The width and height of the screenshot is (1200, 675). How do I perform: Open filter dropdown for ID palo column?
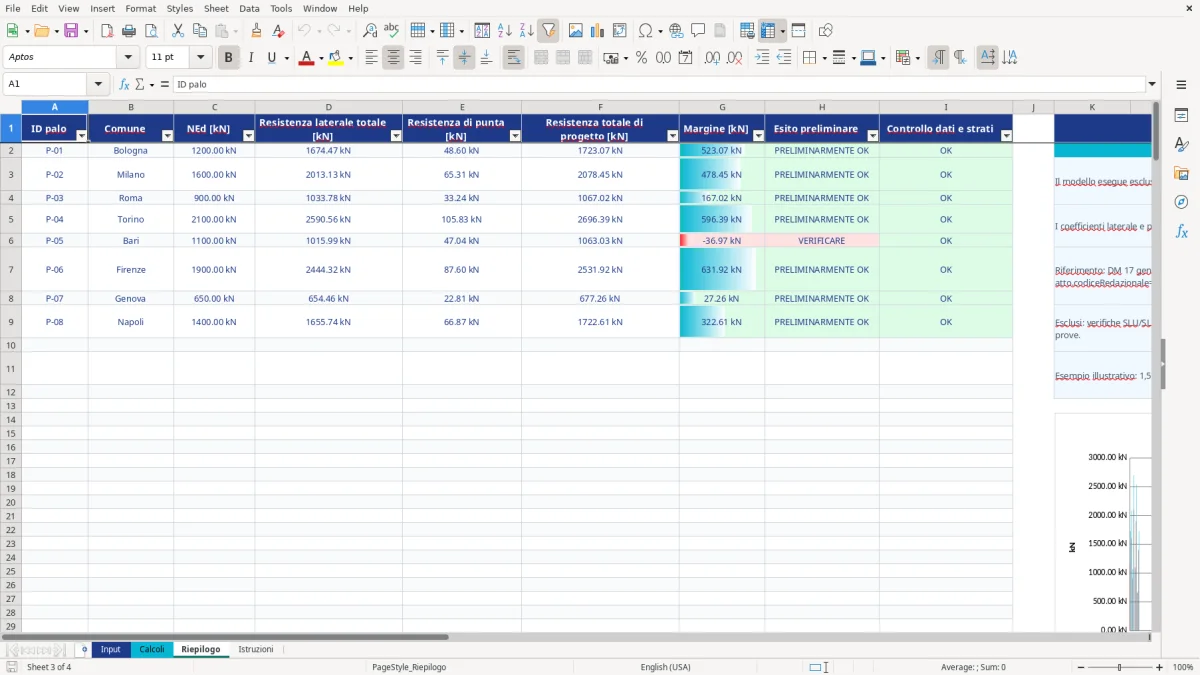[x=81, y=135]
